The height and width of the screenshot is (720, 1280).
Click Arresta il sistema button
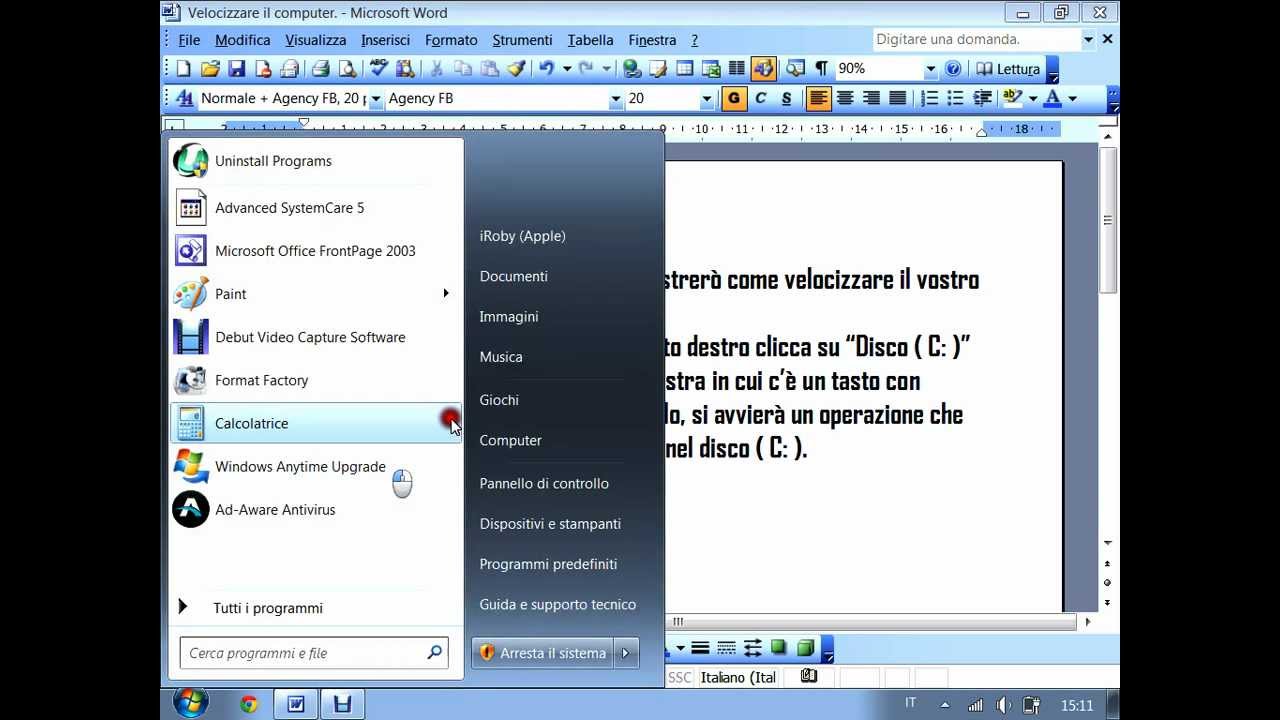(543, 653)
